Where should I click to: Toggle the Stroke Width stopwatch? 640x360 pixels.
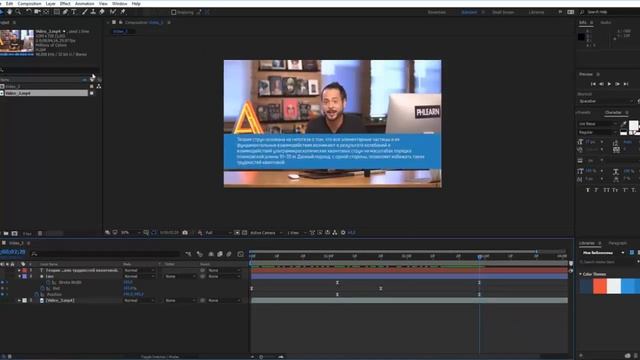click(x=48, y=282)
